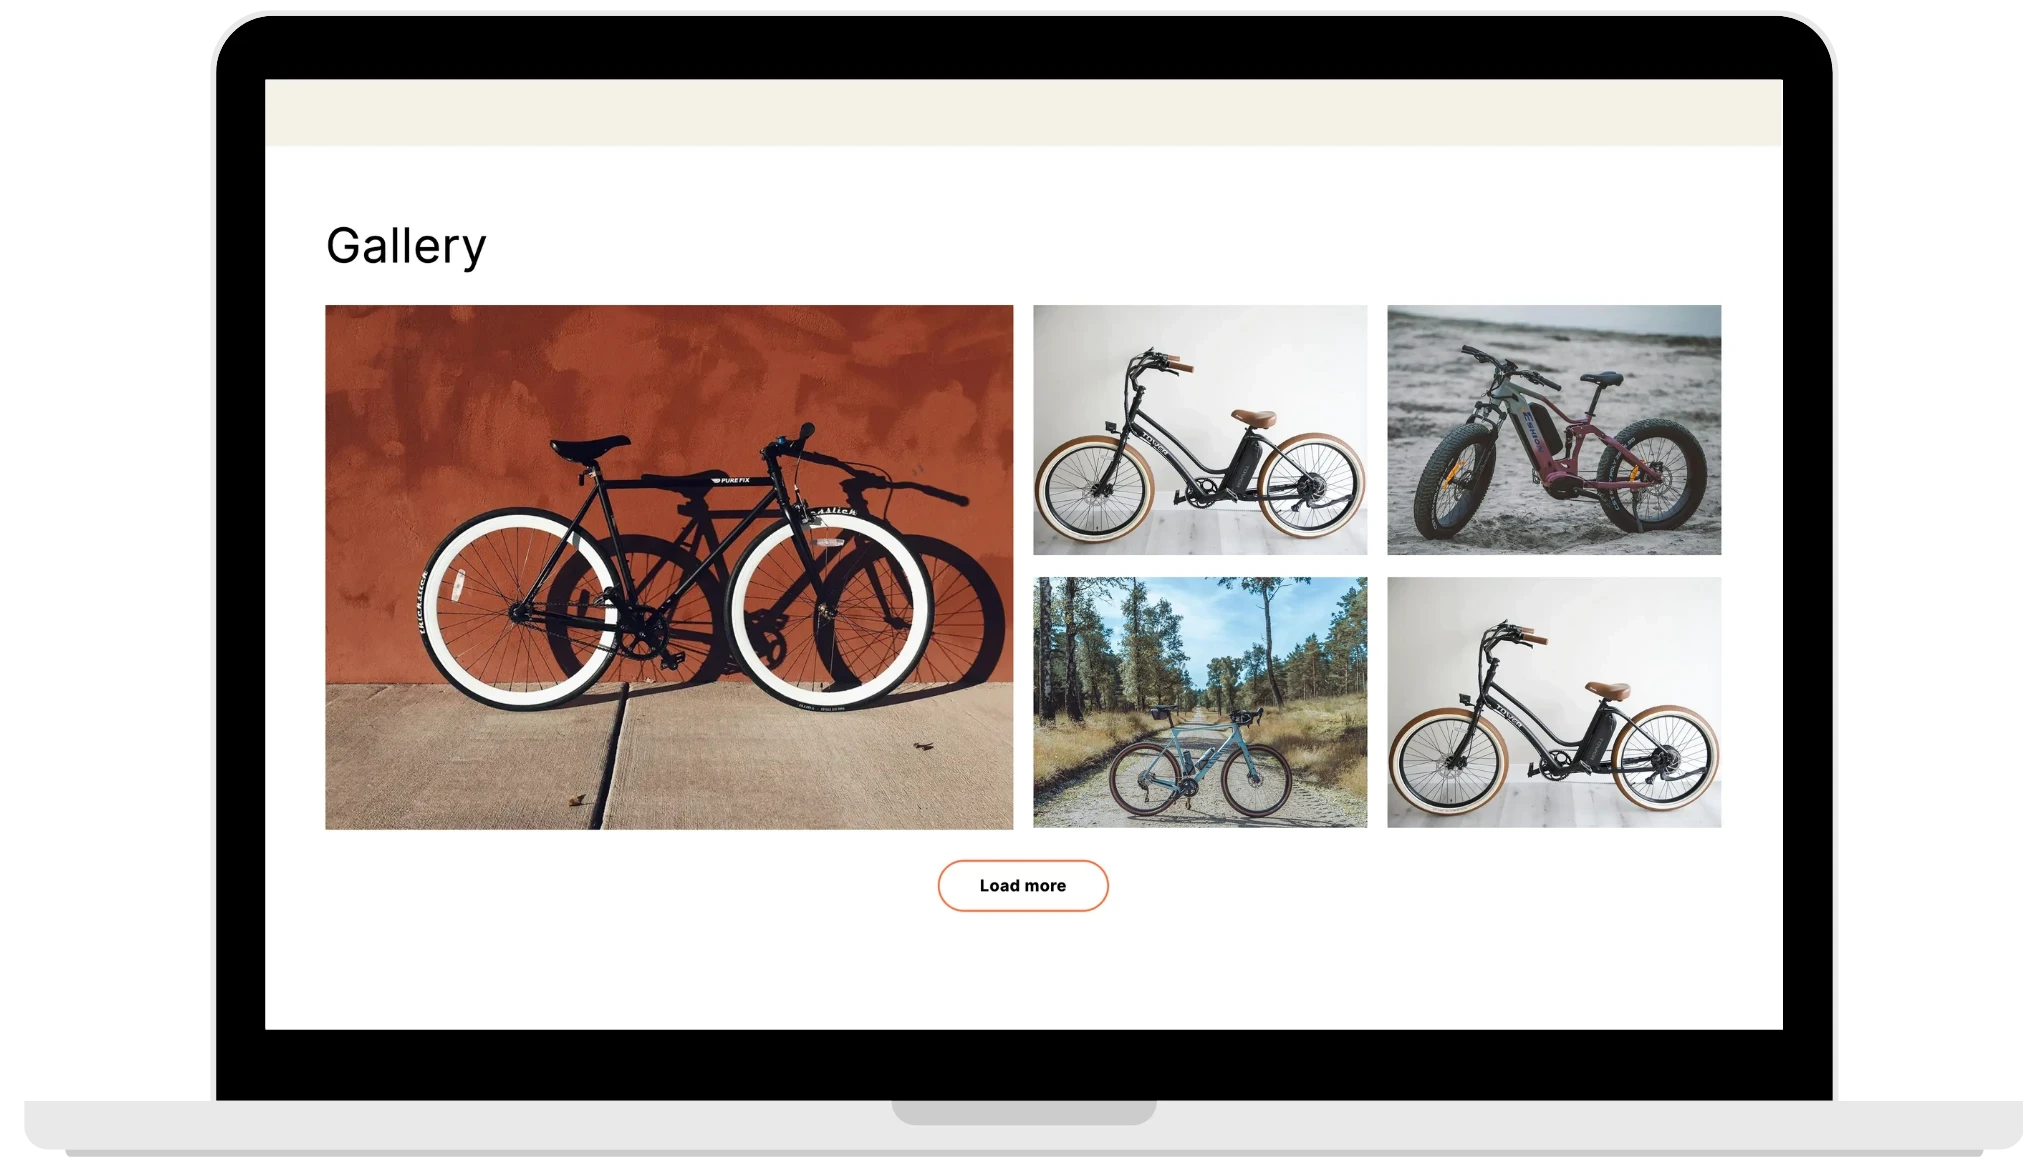Click the Load more button
Image resolution: width=2032 pixels, height=1165 pixels.
1022,885
